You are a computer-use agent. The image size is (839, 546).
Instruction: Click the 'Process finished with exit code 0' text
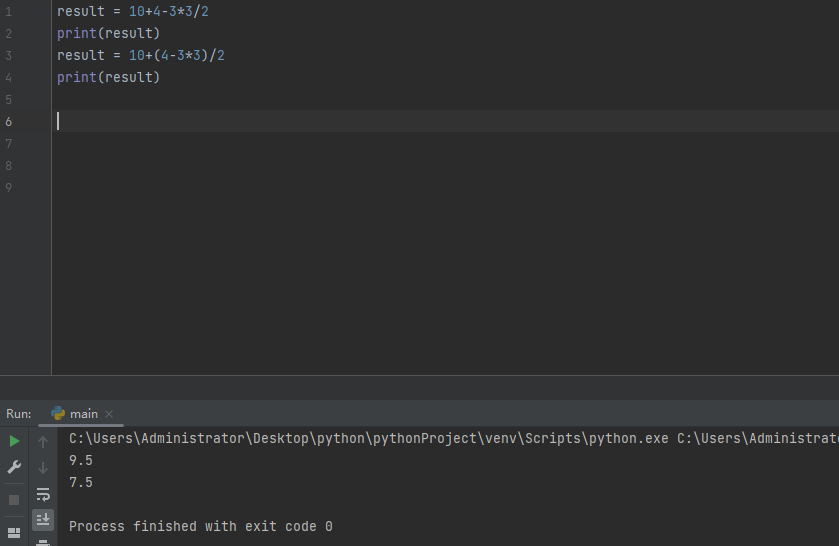pos(201,526)
